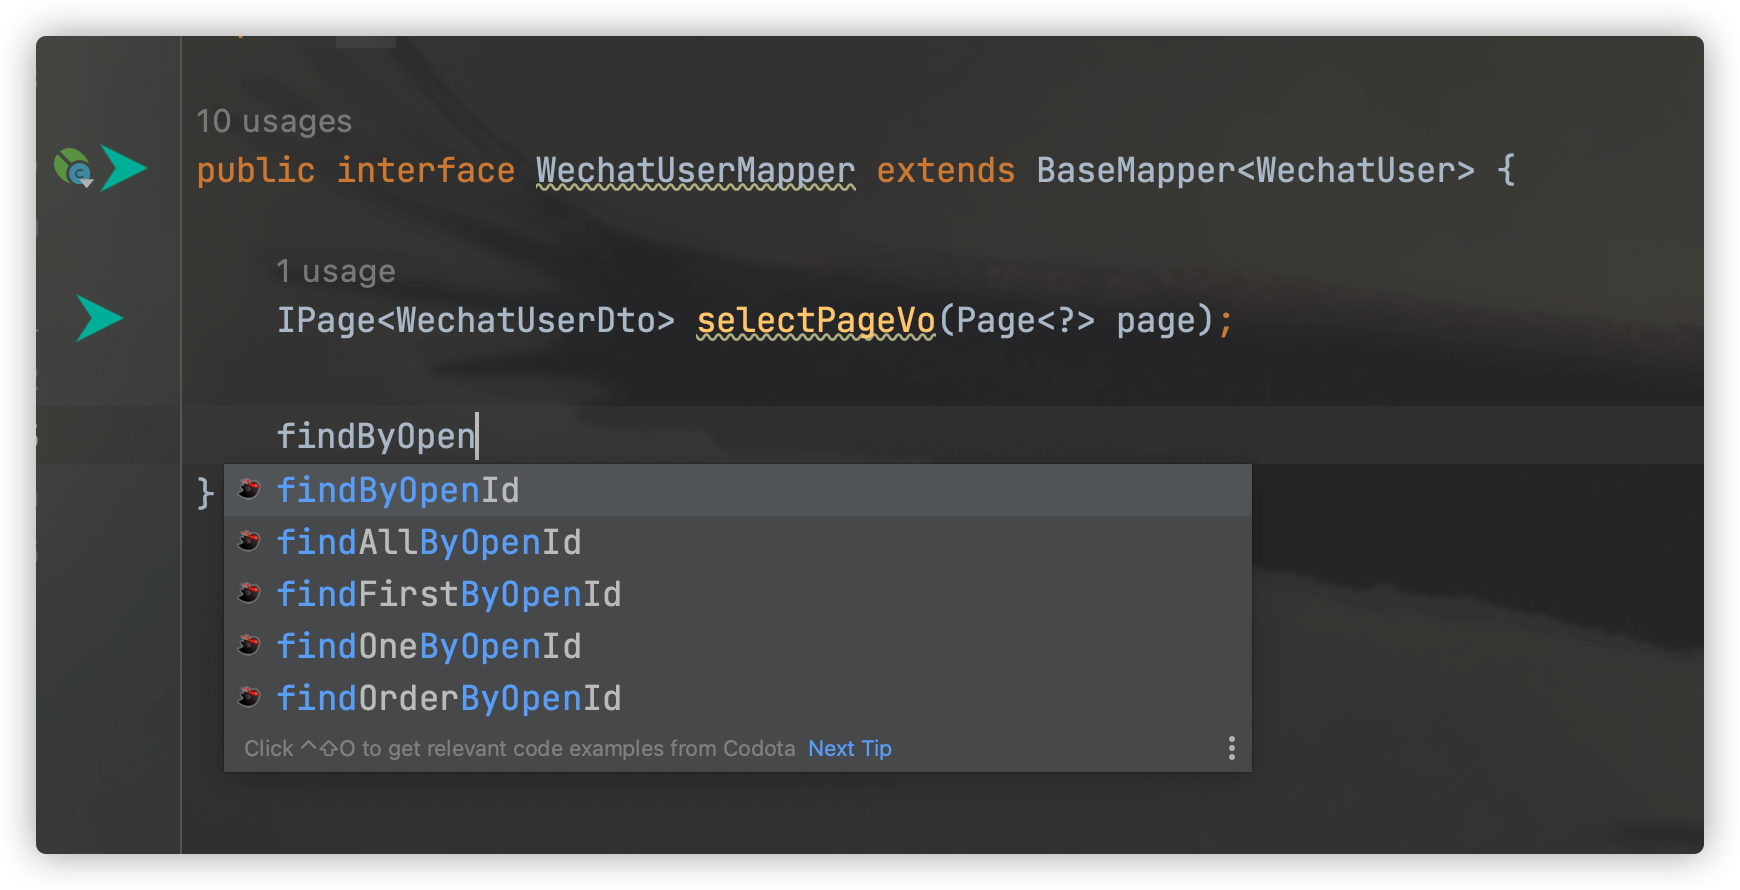The image size is (1740, 890).
Task: Place cursor in the typed findByOpen text
Action: coord(376,436)
